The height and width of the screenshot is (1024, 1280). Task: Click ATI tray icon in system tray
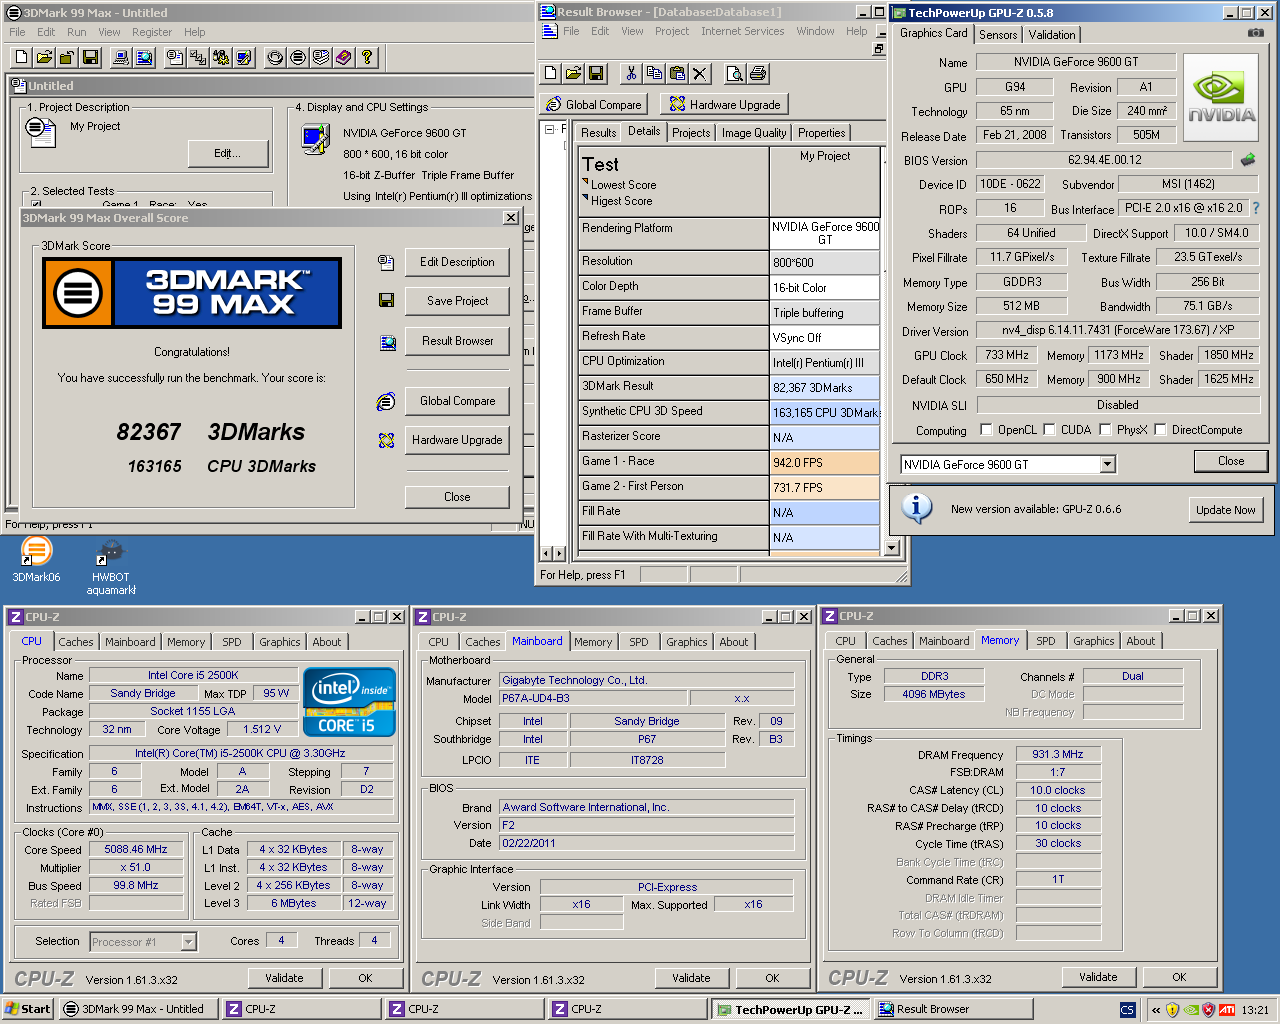click(1227, 1010)
